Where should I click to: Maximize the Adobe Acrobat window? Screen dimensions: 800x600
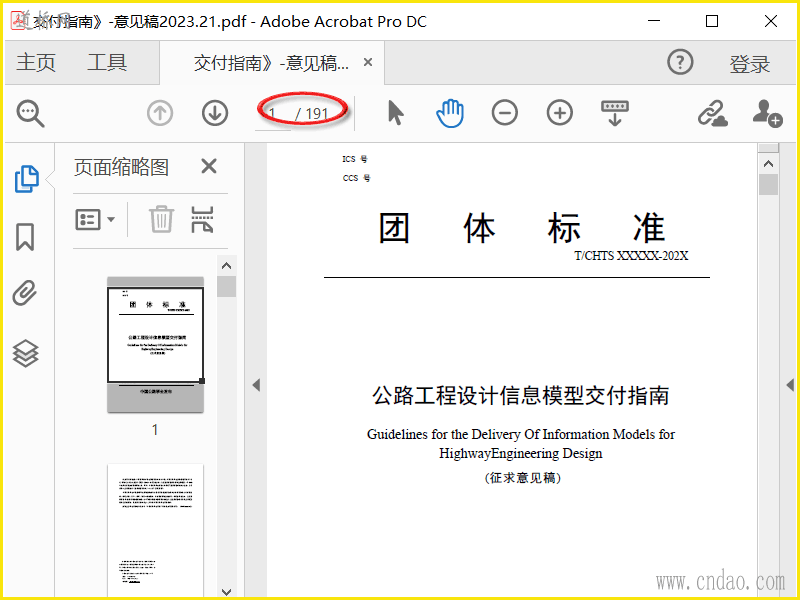click(x=712, y=21)
